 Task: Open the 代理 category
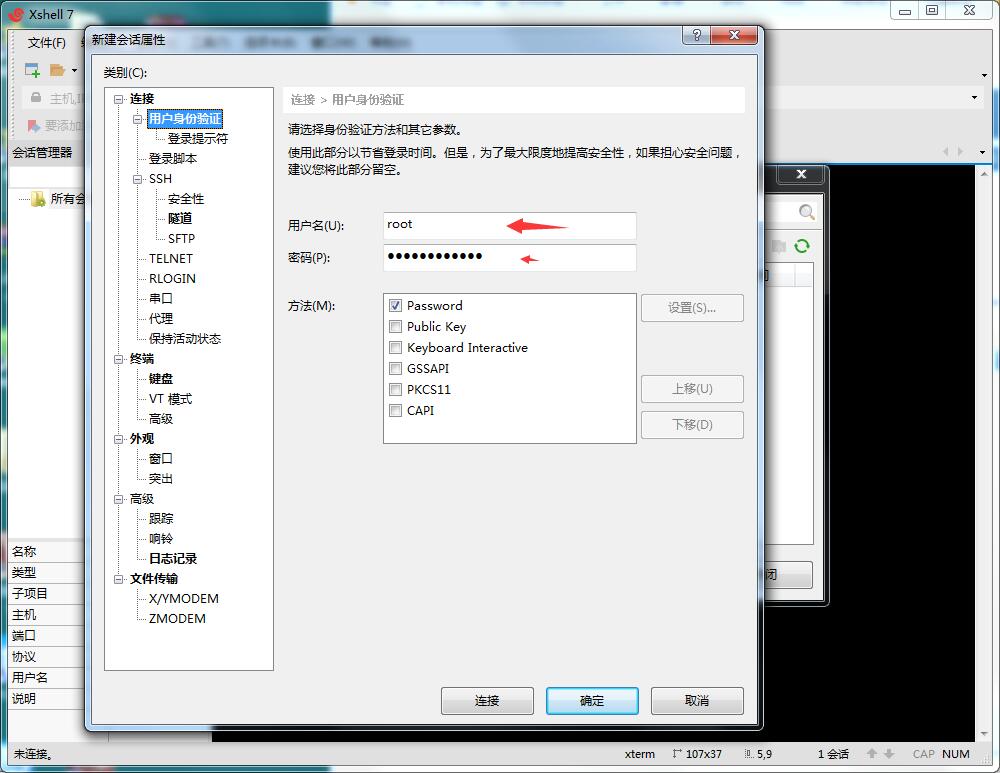pyautogui.click(x=161, y=318)
